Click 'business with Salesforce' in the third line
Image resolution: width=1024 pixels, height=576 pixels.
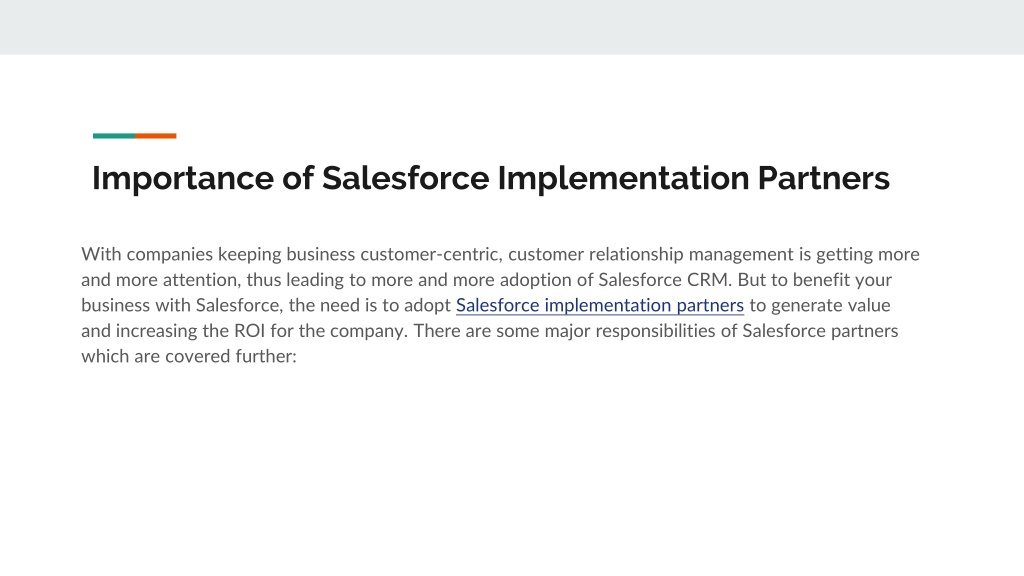(182, 305)
